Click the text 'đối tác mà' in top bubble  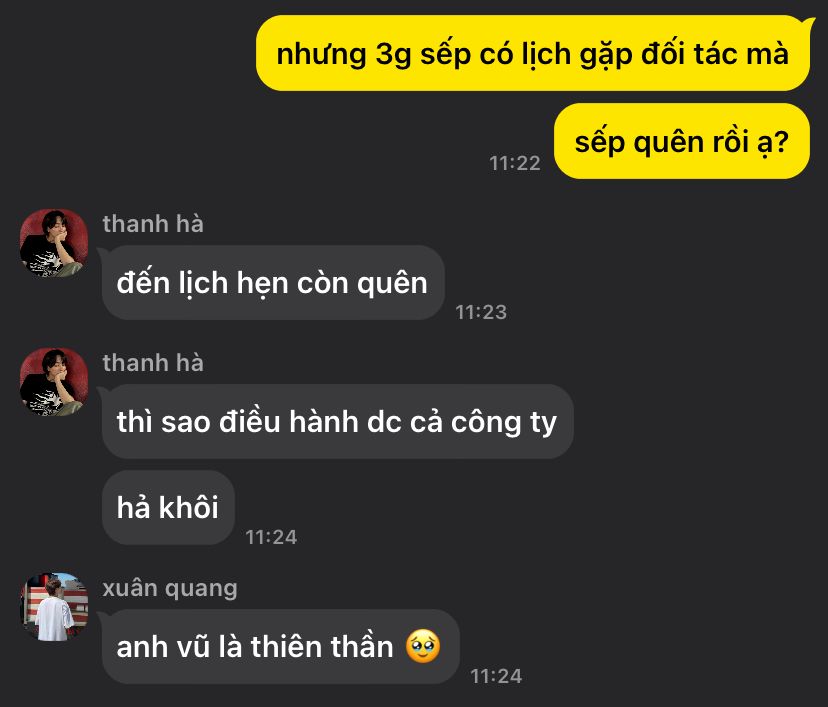[714, 53]
